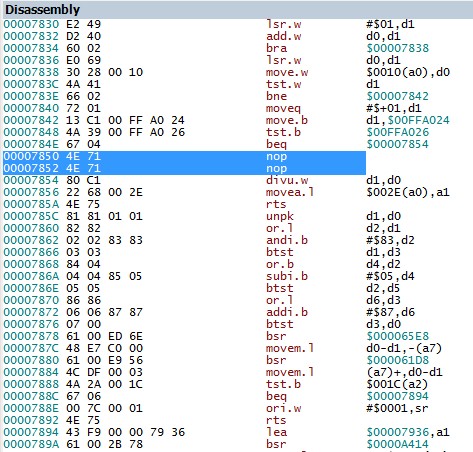
Task: Click the bsr target $000065E8
Action: coord(397,336)
